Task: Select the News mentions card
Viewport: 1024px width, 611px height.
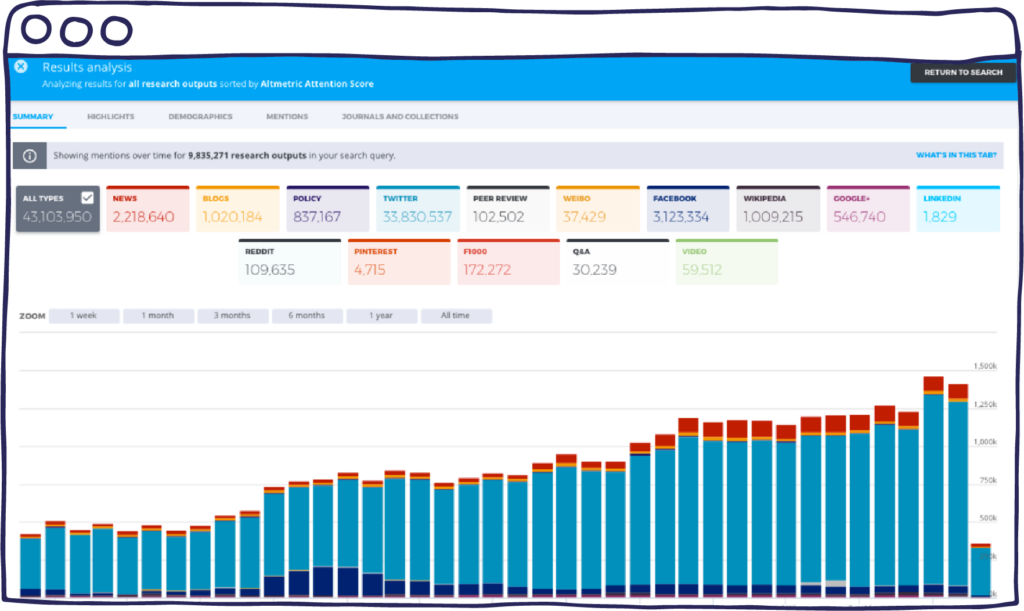Action: coord(148,209)
